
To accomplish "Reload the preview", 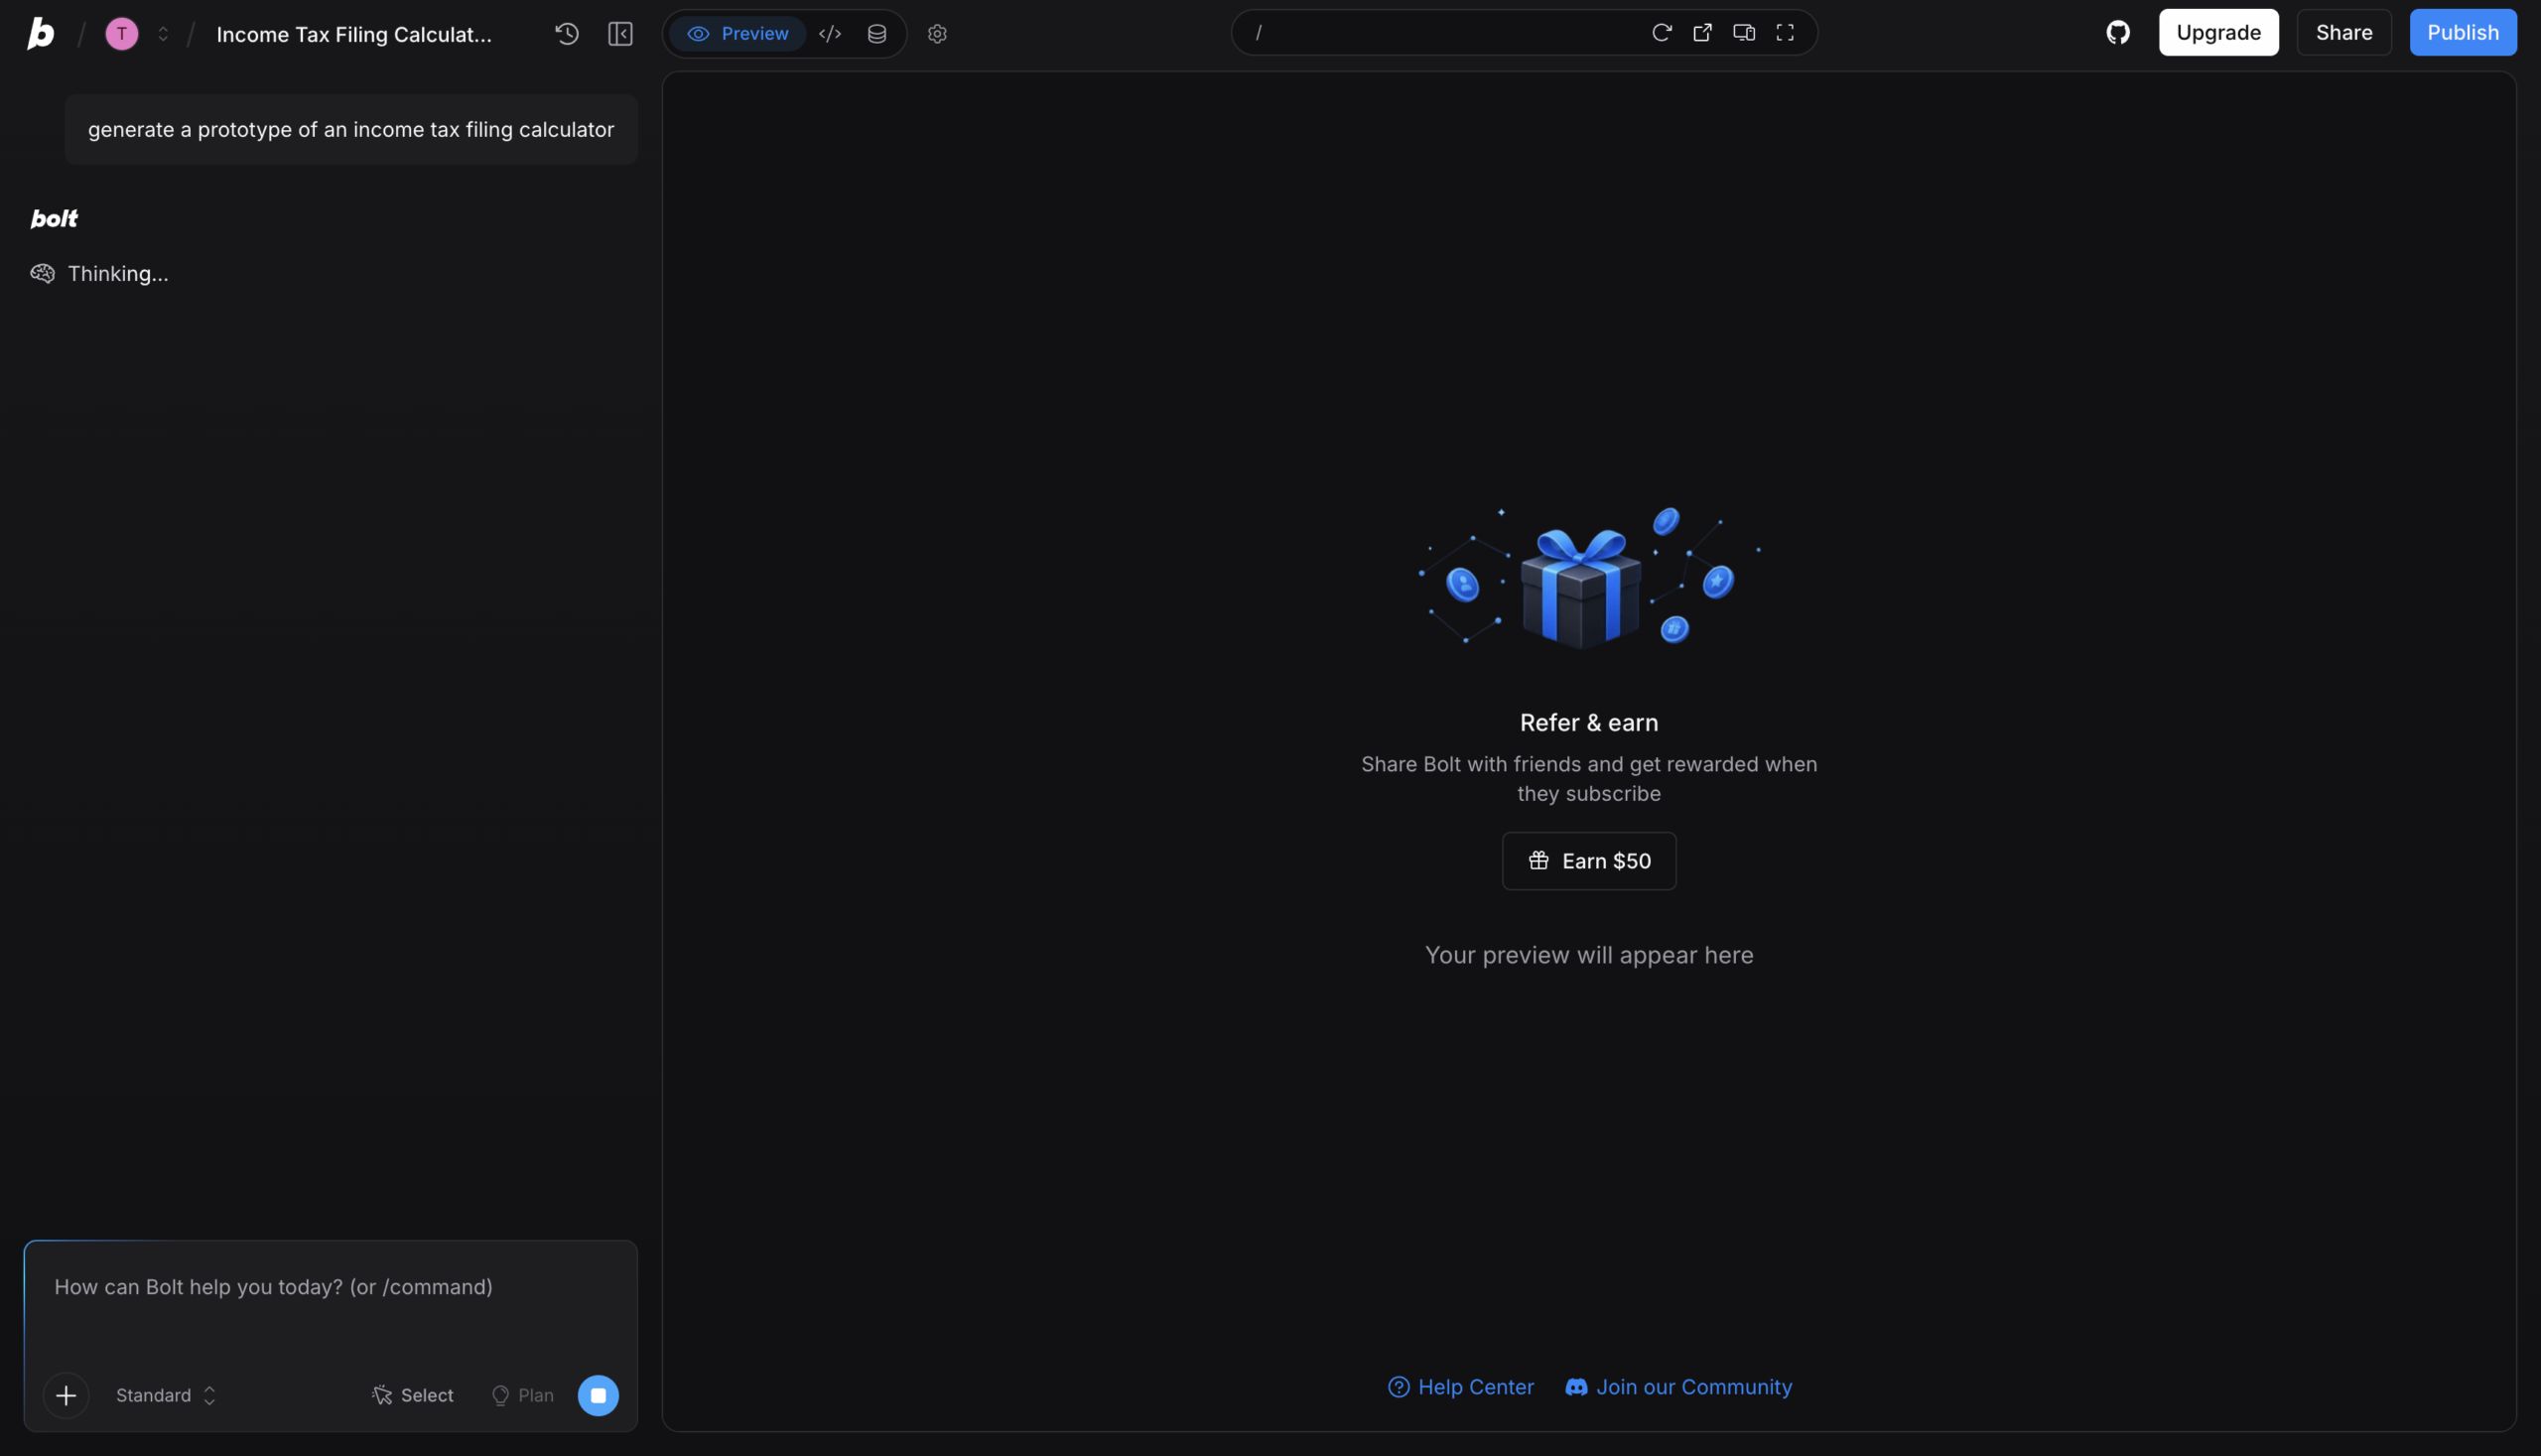I will (x=1662, y=33).
